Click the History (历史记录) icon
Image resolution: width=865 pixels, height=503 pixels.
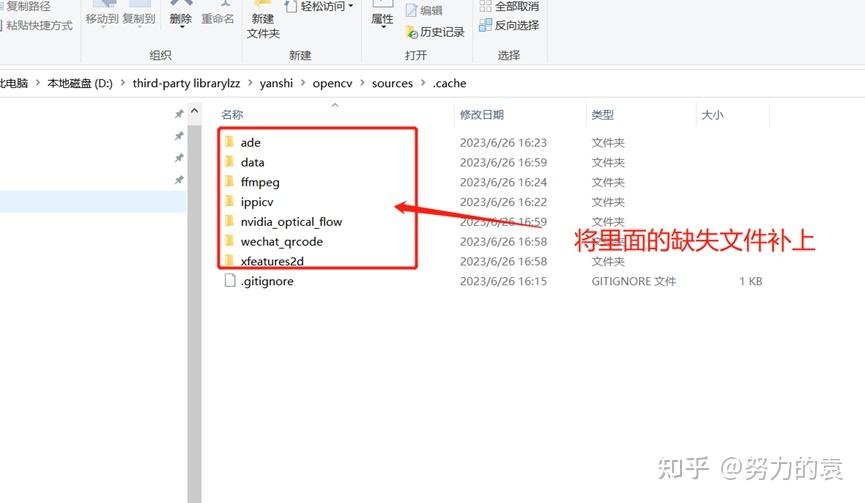pyautogui.click(x=412, y=32)
